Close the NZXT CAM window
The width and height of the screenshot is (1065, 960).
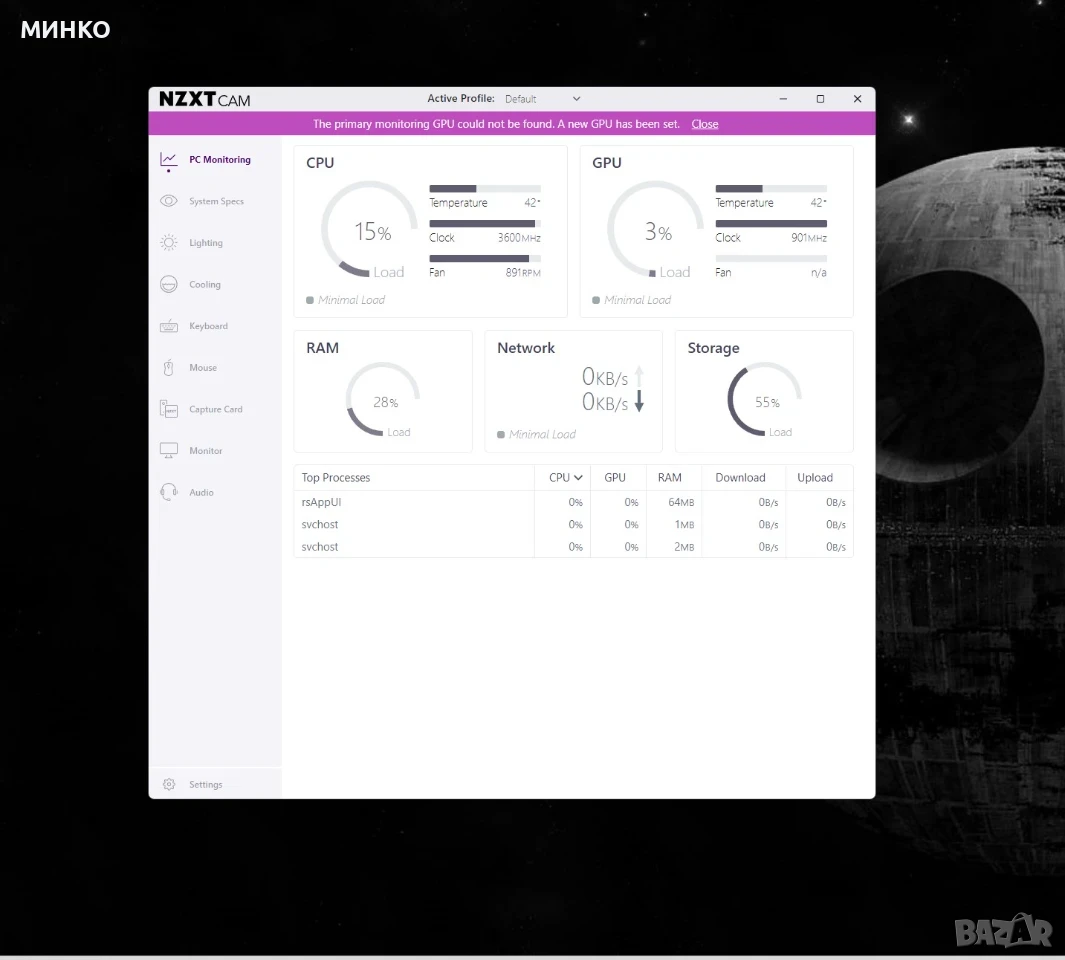coord(857,99)
